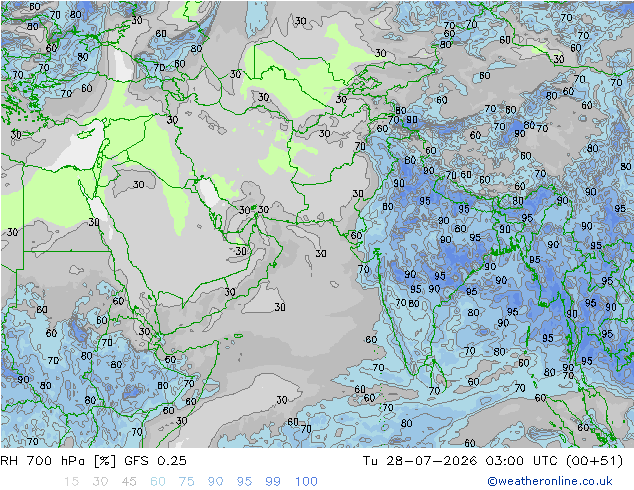Click legend value 99 in the colour scale

coord(273,482)
